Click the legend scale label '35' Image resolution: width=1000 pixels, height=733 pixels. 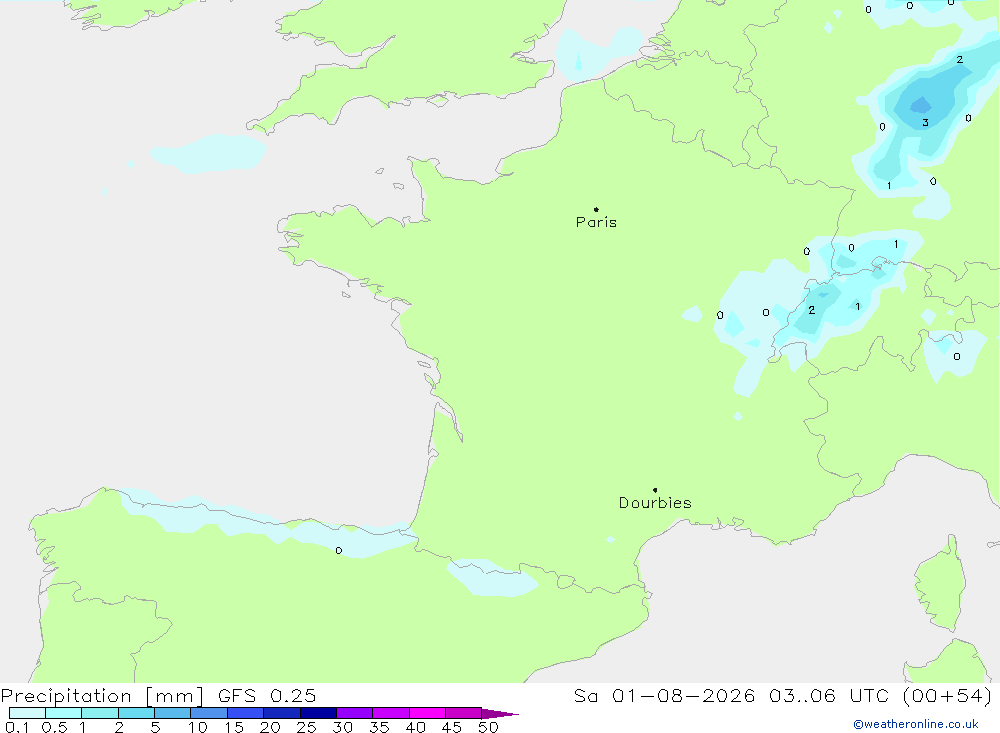point(379,727)
